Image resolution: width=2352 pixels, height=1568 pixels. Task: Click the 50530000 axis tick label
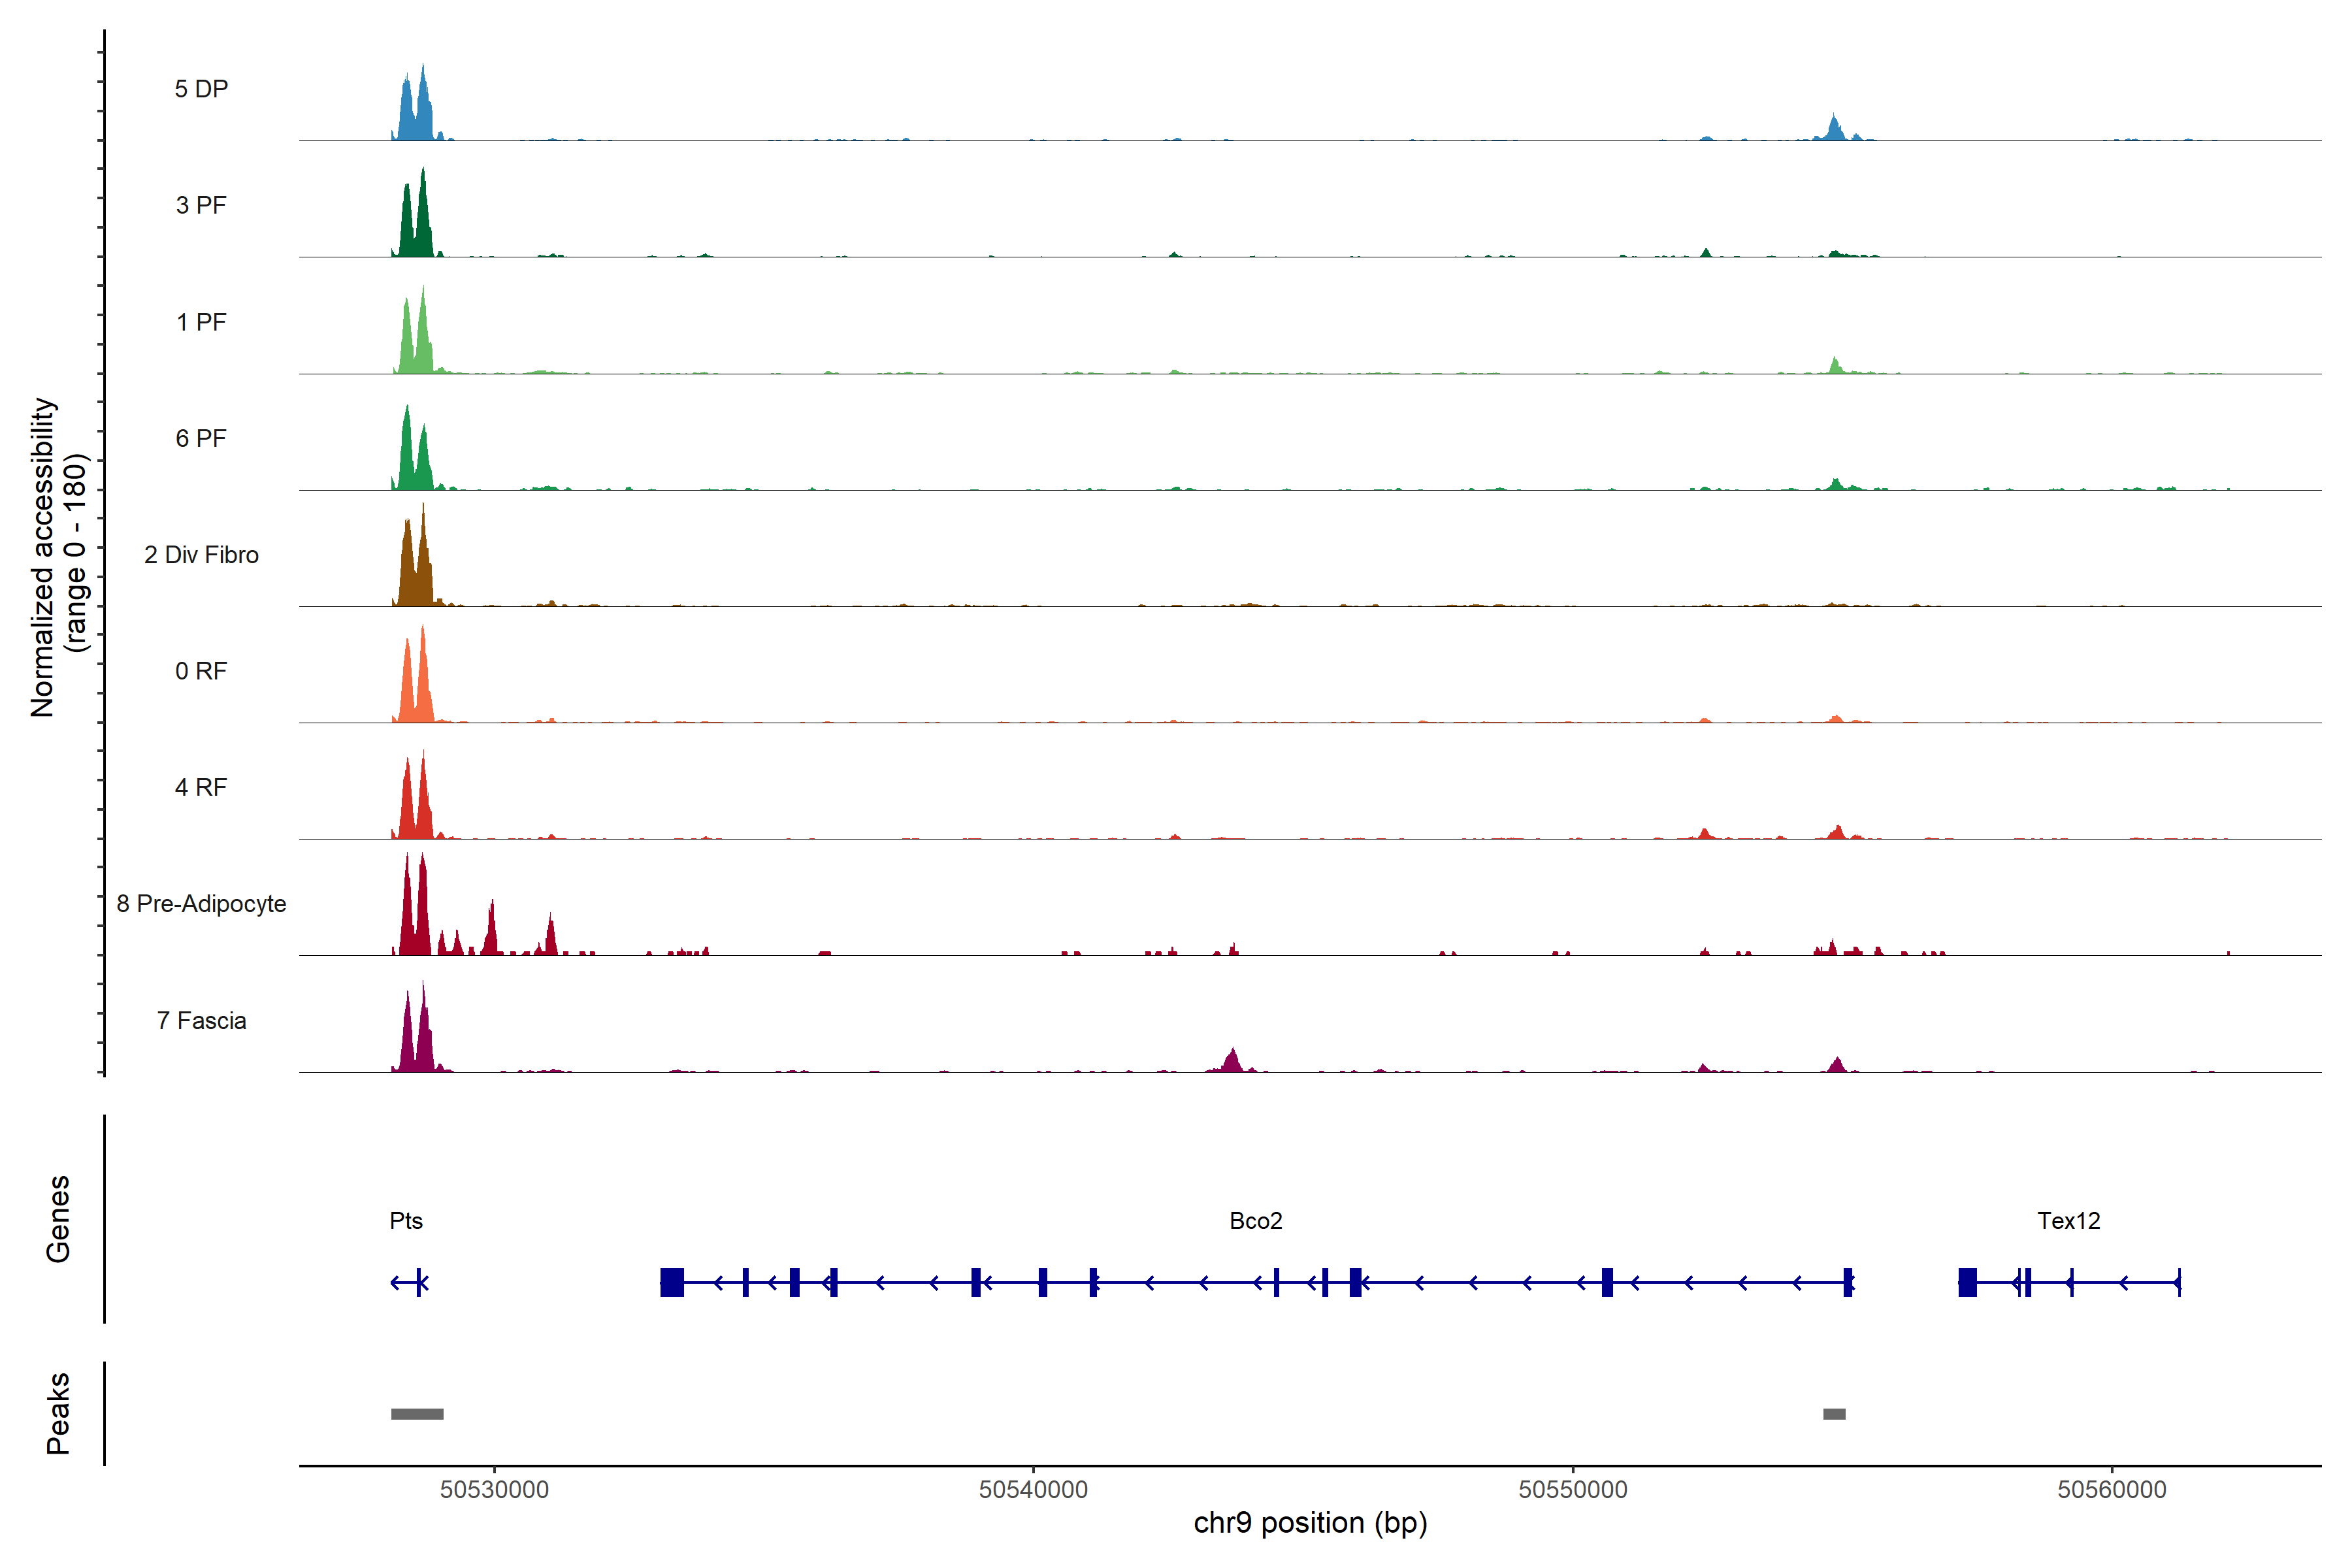tap(494, 1489)
